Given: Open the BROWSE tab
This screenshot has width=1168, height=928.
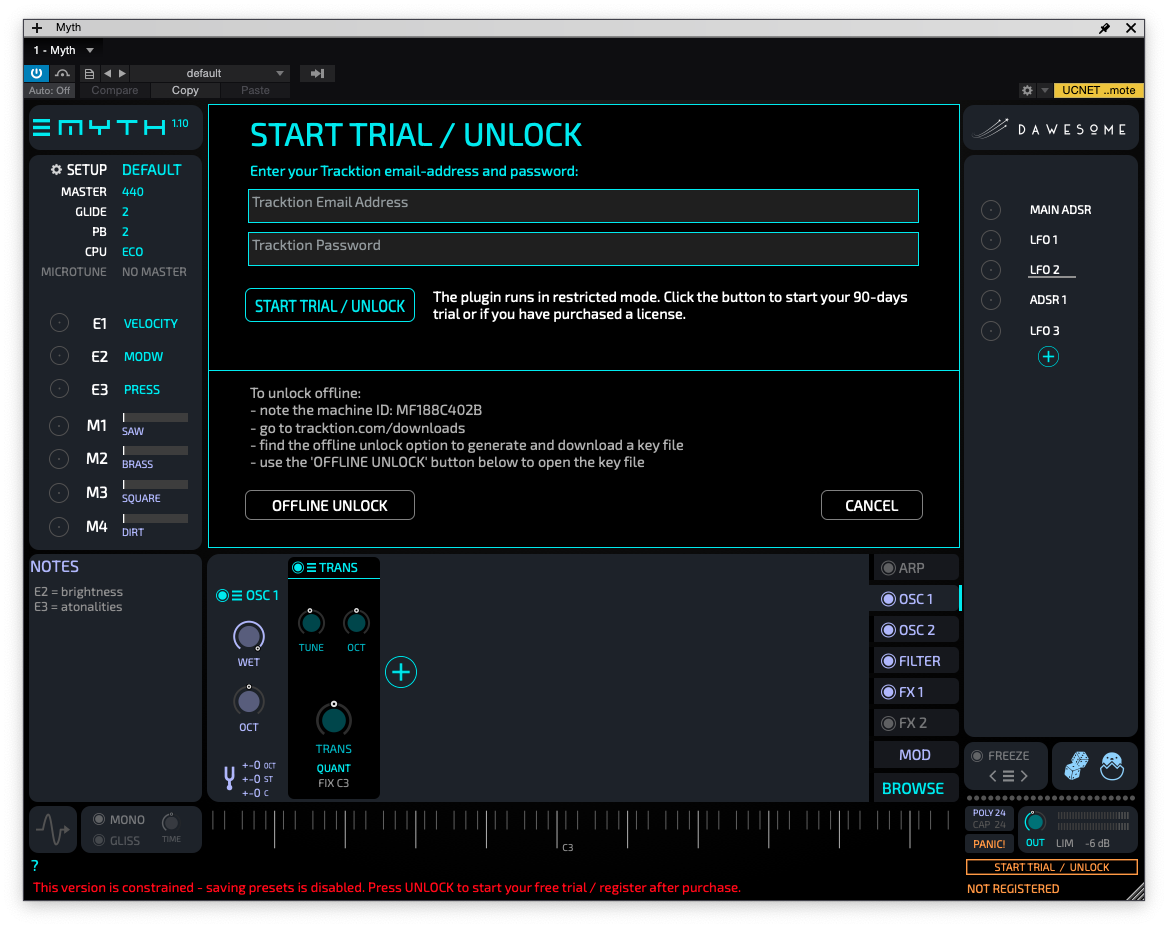Looking at the screenshot, I should [x=915, y=788].
